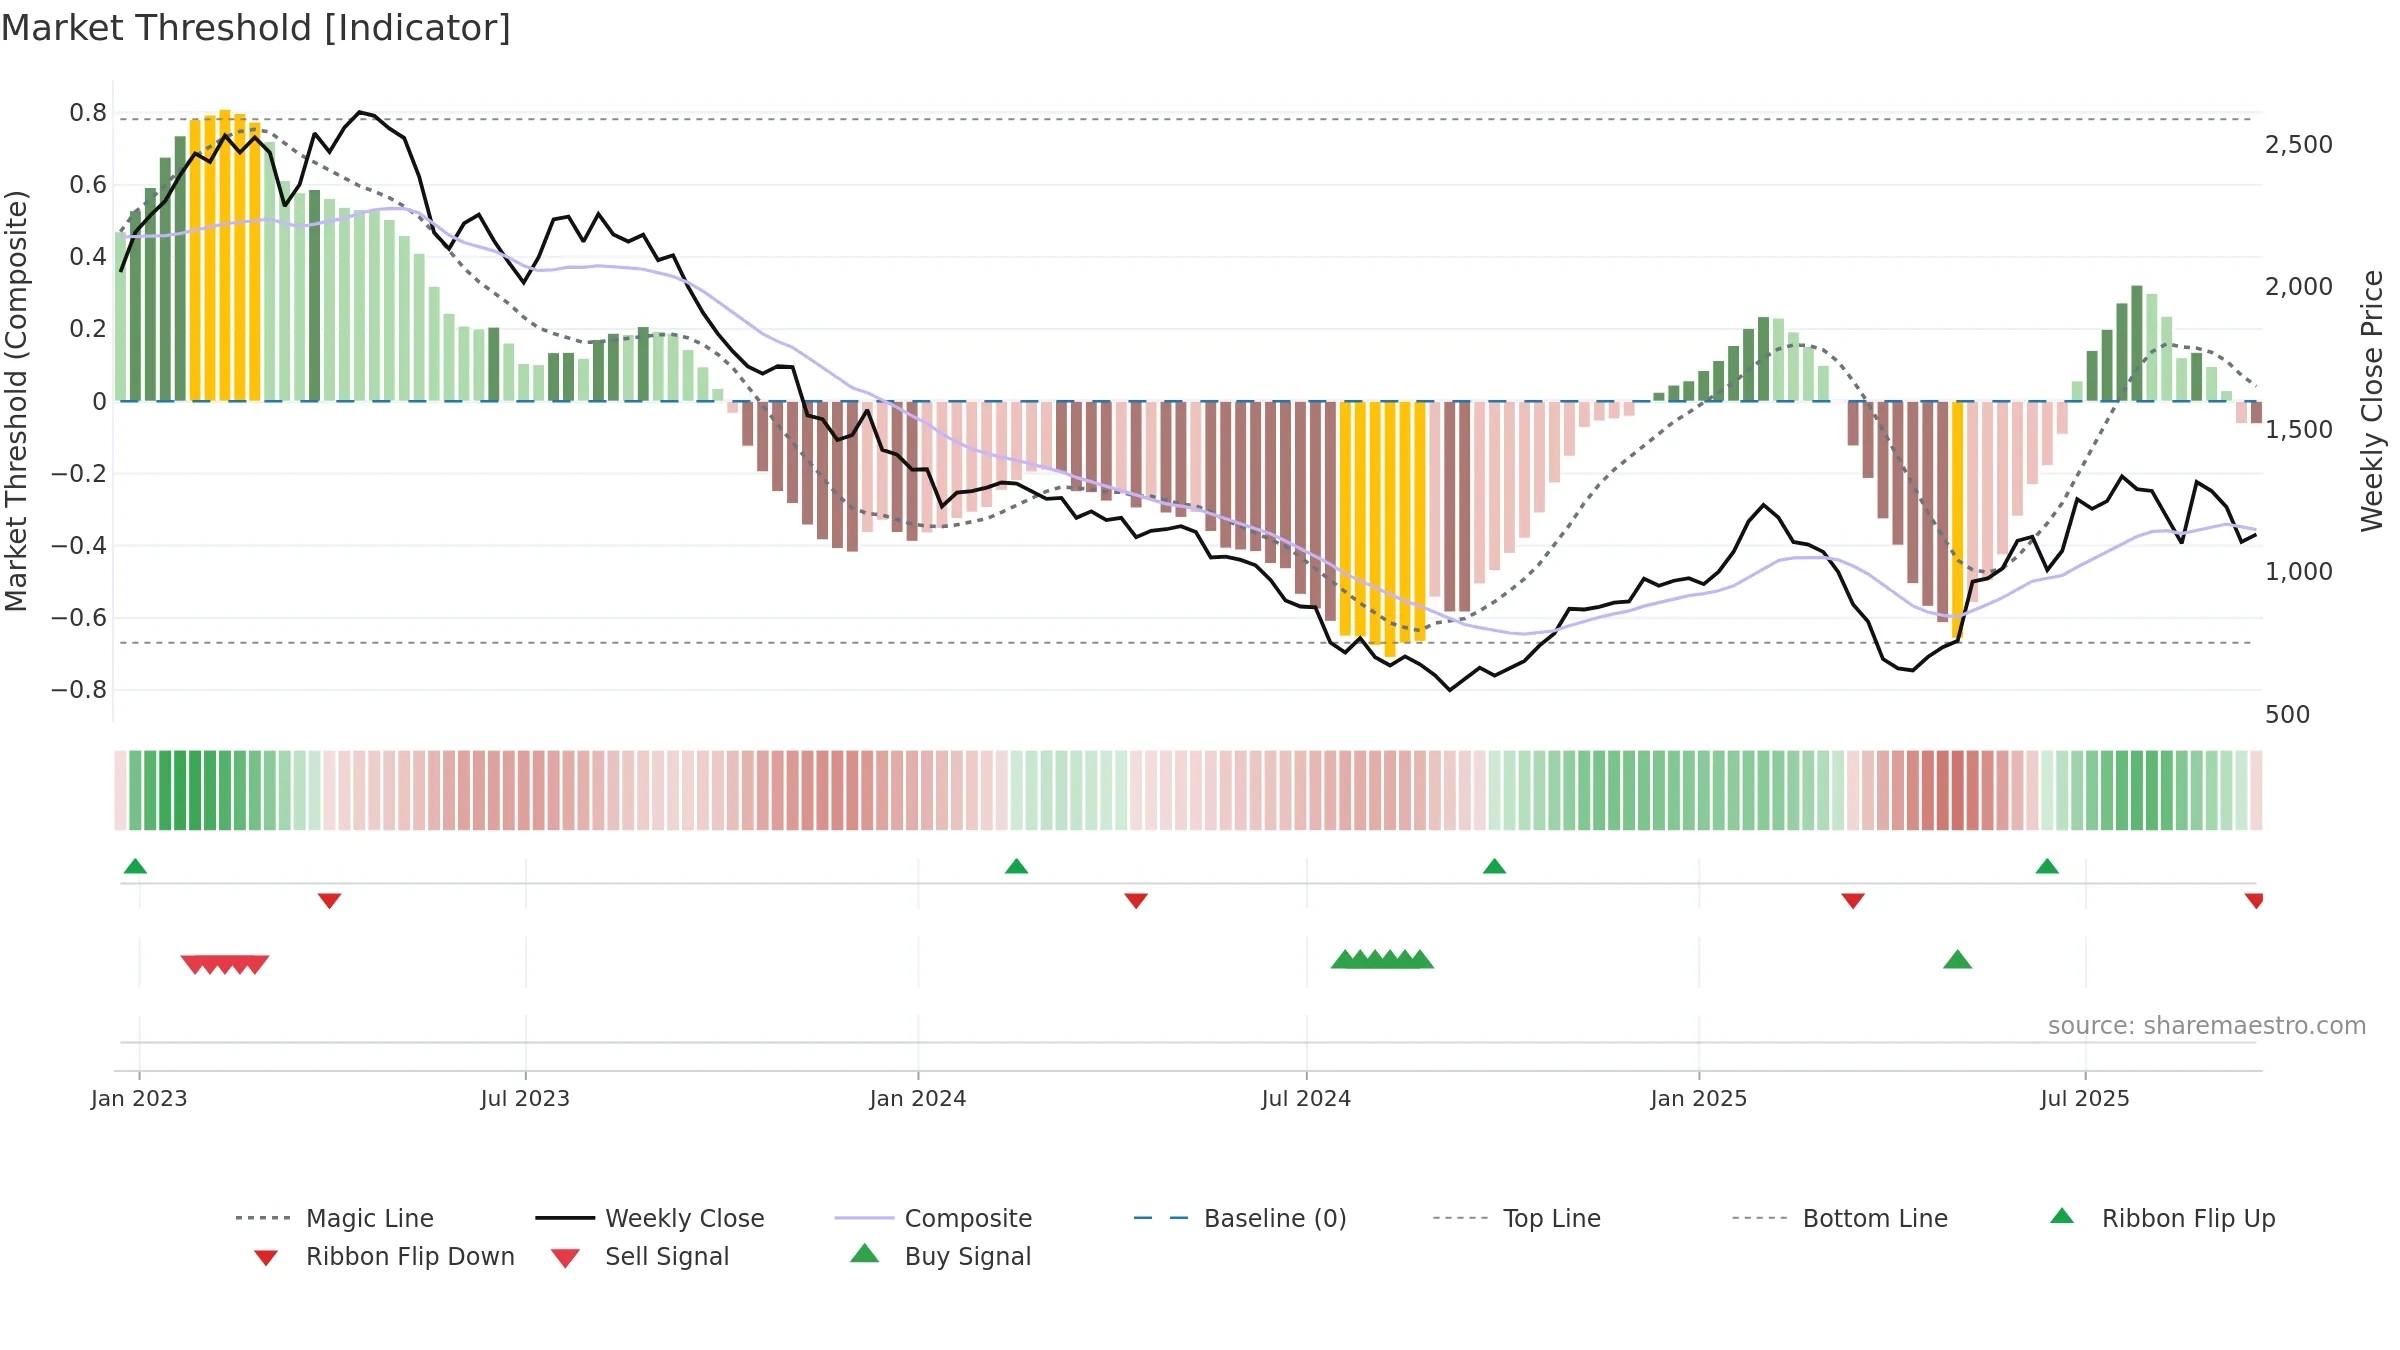Click the 0.8 left axis tick label
The height and width of the screenshot is (1350, 2400).
click(x=88, y=112)
